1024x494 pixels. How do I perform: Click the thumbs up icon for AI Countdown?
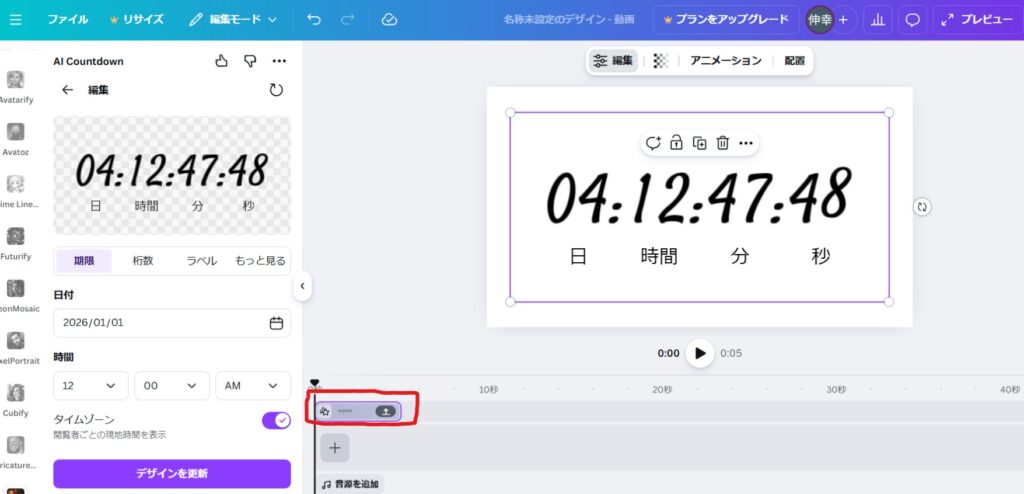pos(222,61)
